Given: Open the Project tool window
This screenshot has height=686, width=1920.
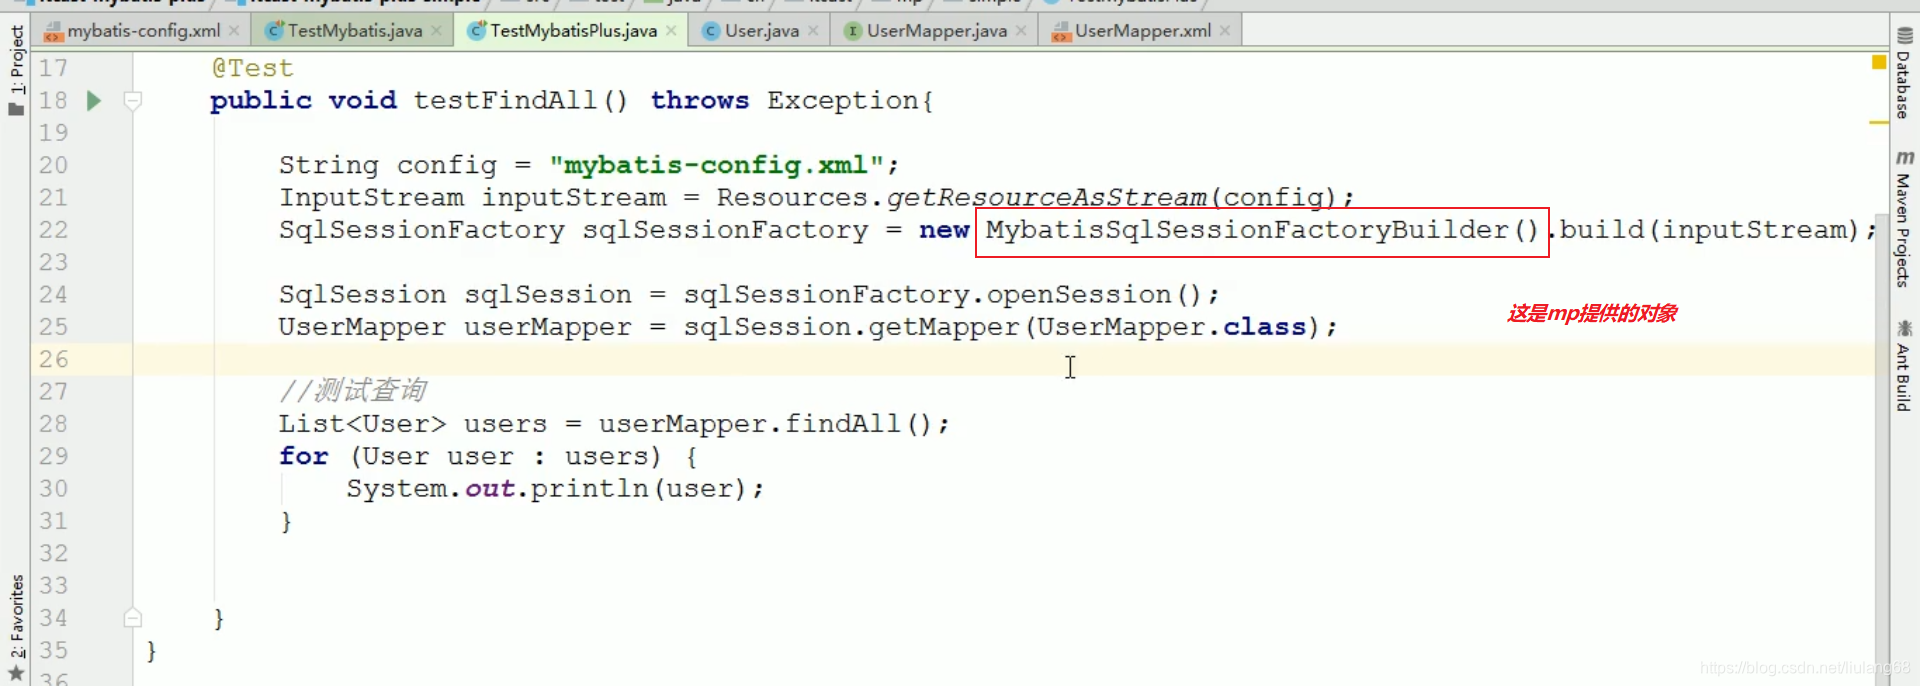Looking at the screenshot, I should coord(16,70).
